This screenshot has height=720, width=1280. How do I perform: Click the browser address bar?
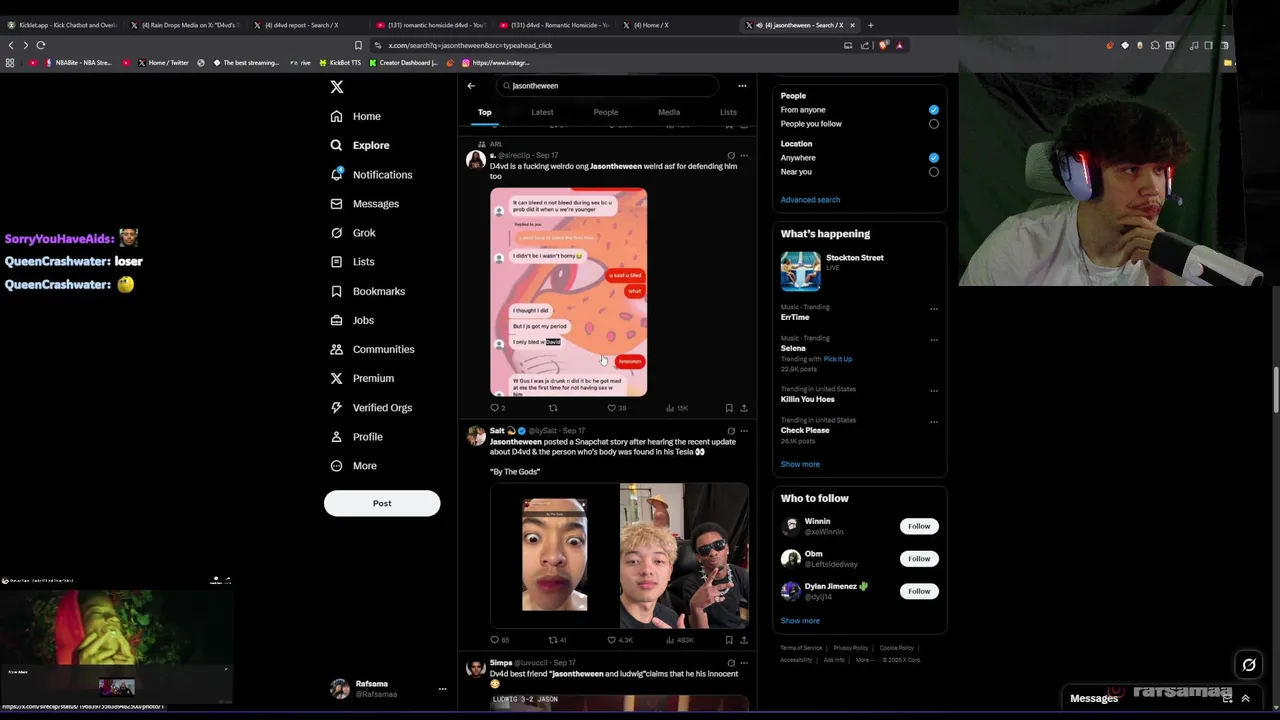click(x=610, y=45)
